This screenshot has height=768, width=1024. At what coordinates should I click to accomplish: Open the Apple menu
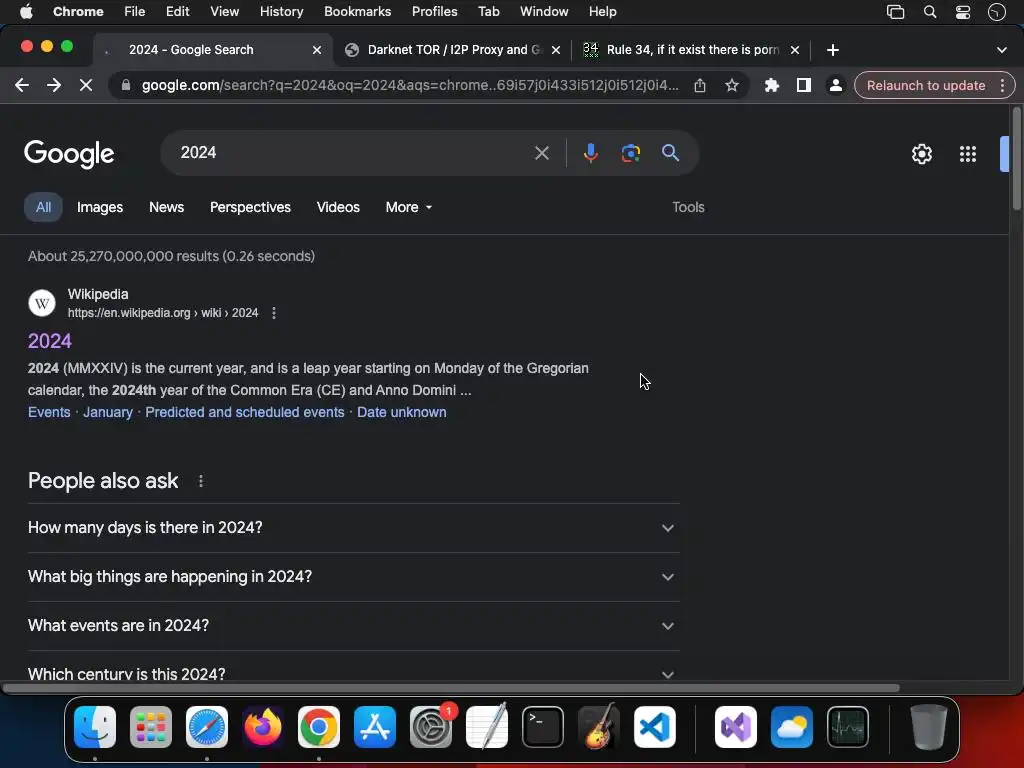pos(26,12)
